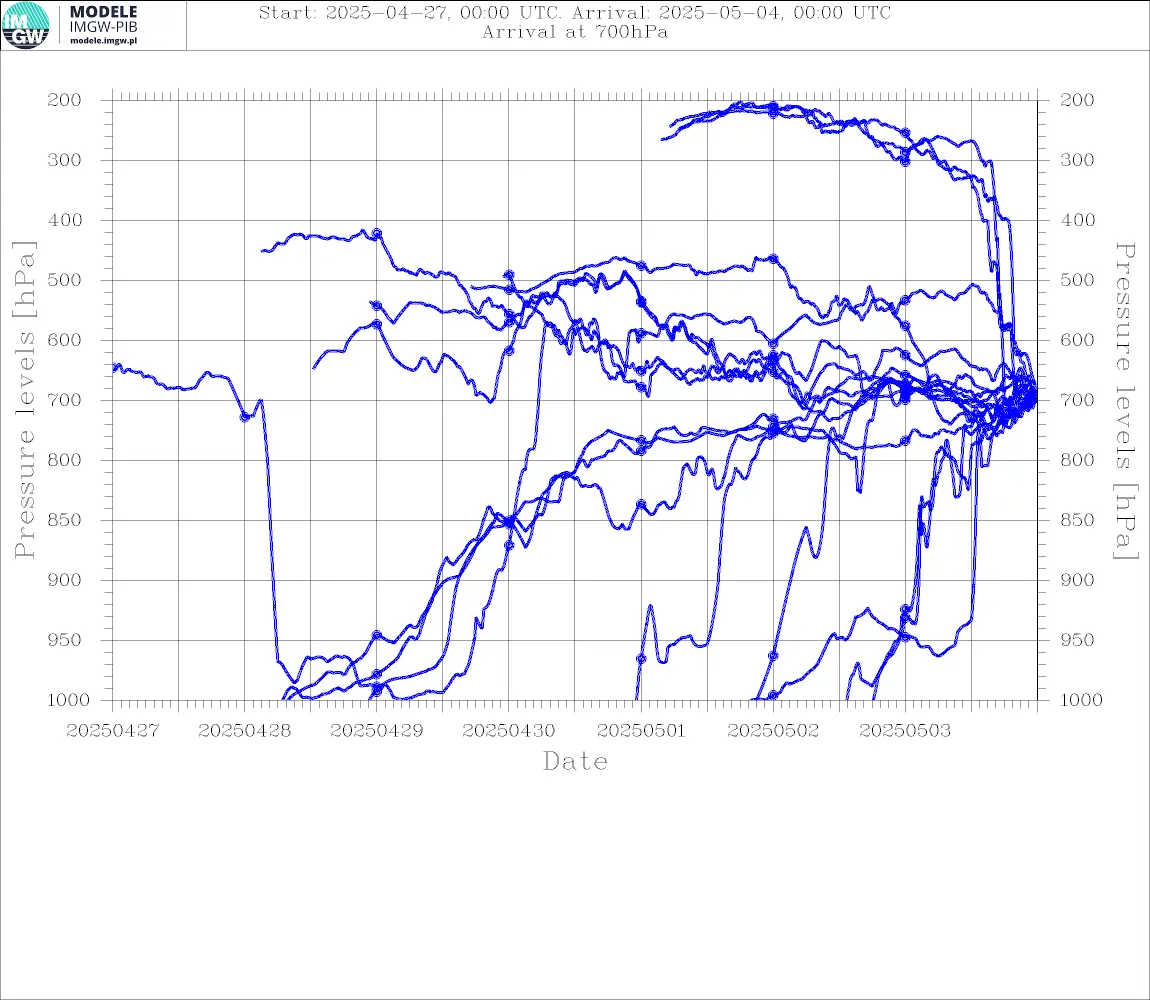1150x1000 pixels.
Task: Click the IMGW-PIB label
Action: [103, 27]
